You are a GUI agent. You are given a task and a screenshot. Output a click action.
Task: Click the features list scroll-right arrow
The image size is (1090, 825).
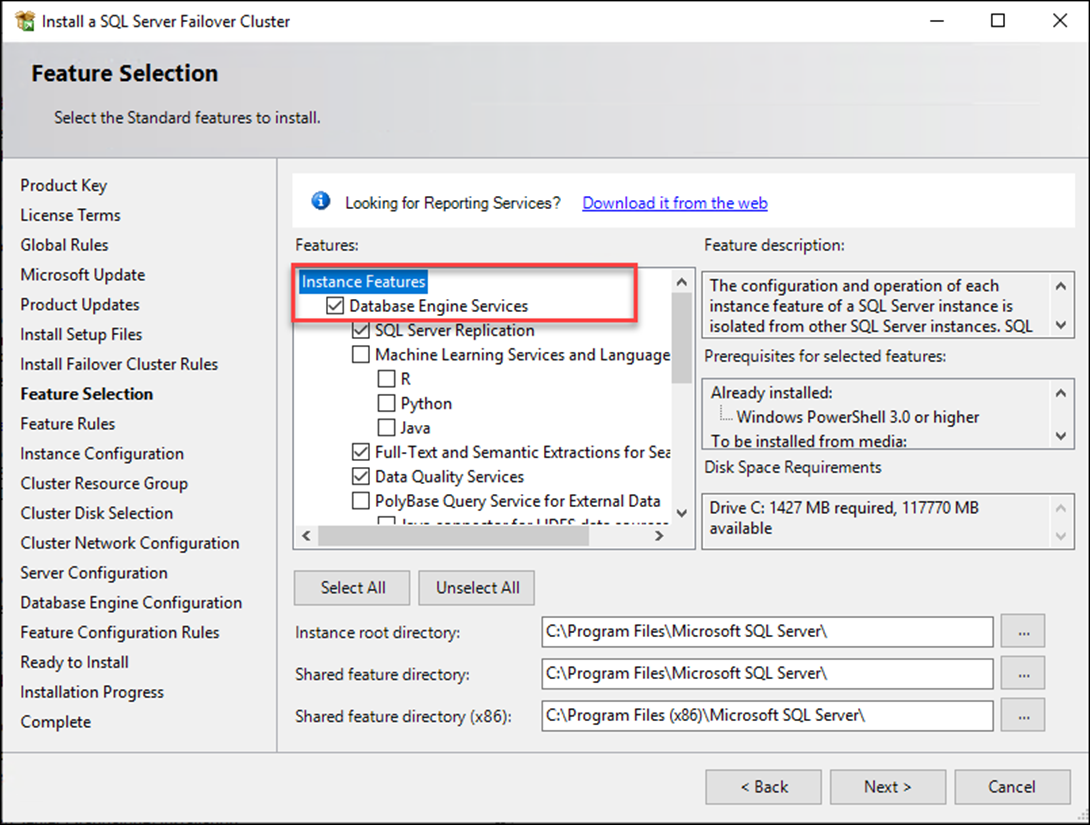[659, 535]
